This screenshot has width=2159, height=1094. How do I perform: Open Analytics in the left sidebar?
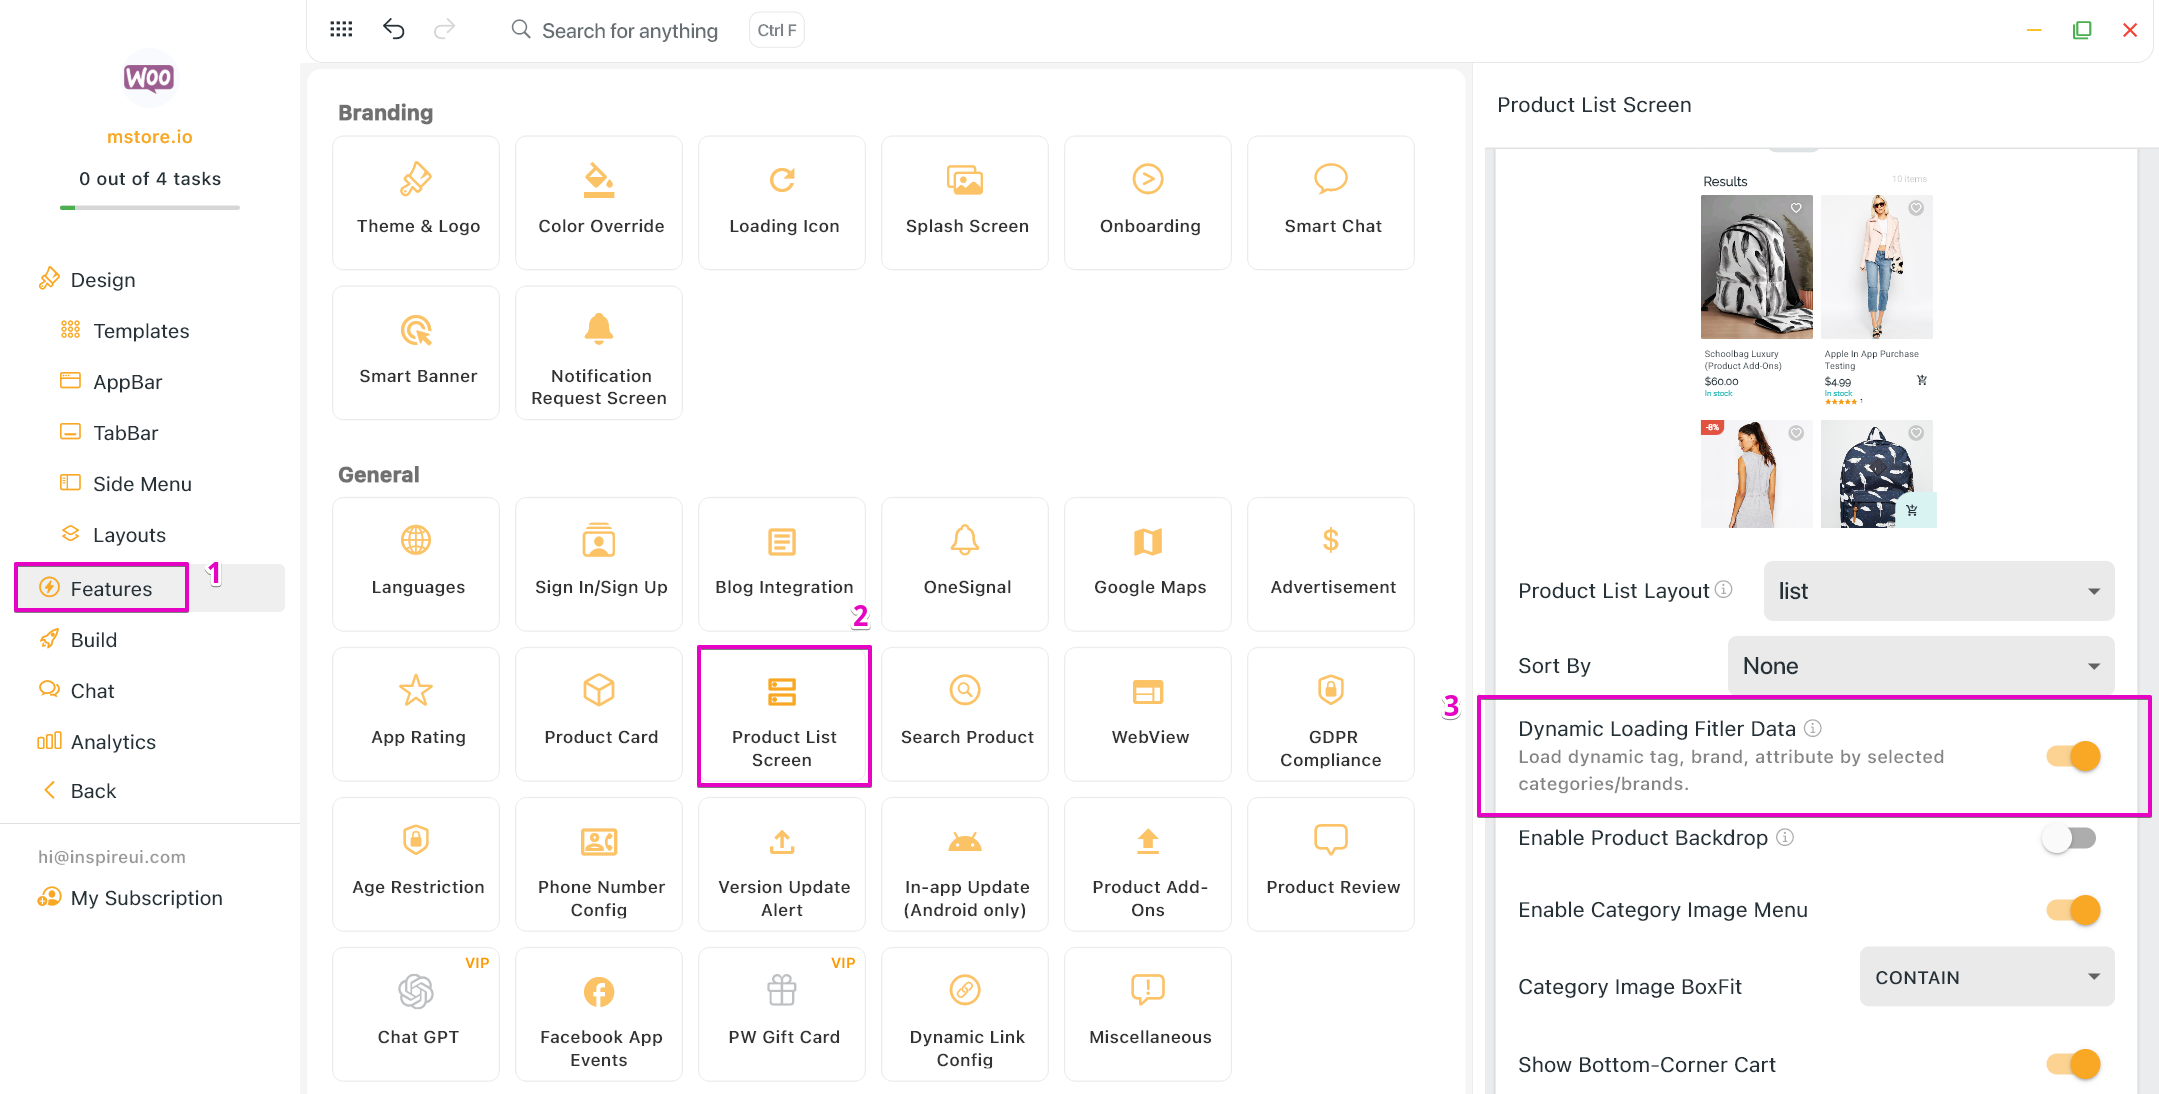[113, 742]
